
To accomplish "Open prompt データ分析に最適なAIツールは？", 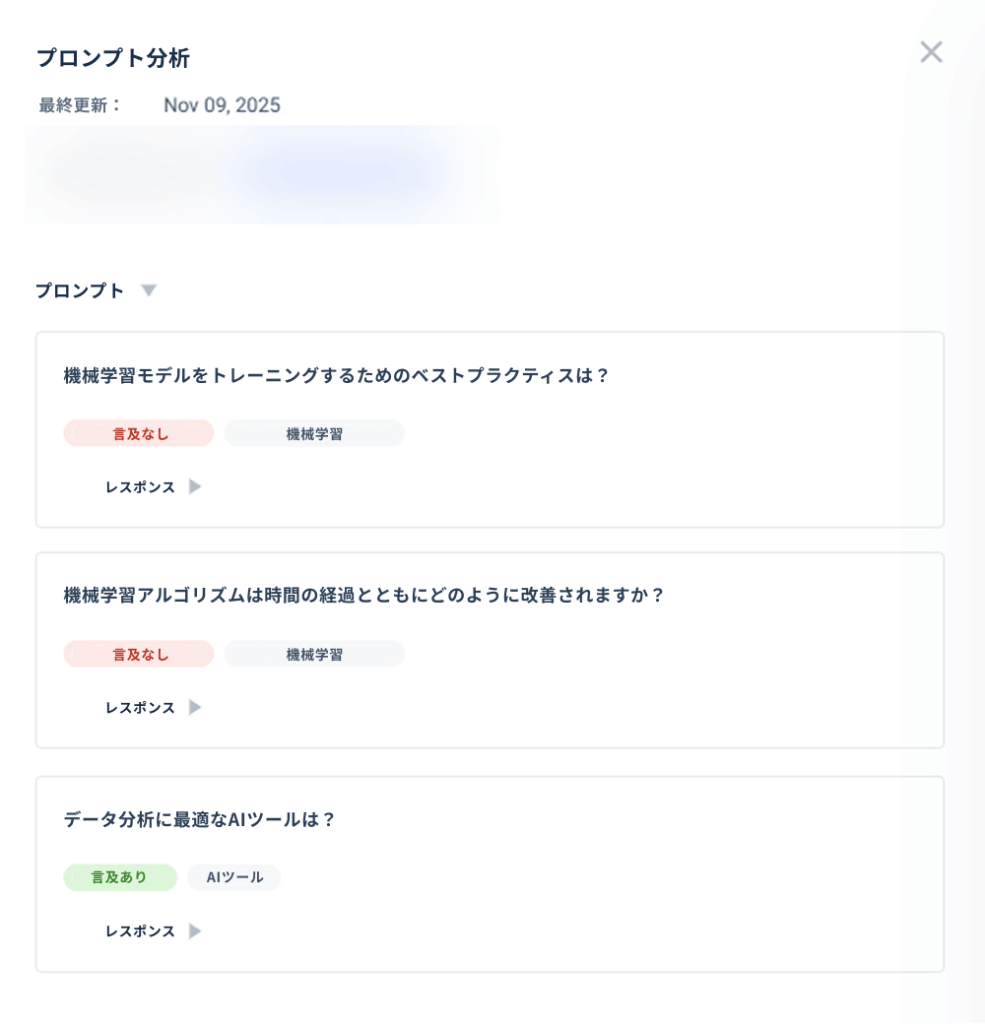I will [x=199, y=820].
